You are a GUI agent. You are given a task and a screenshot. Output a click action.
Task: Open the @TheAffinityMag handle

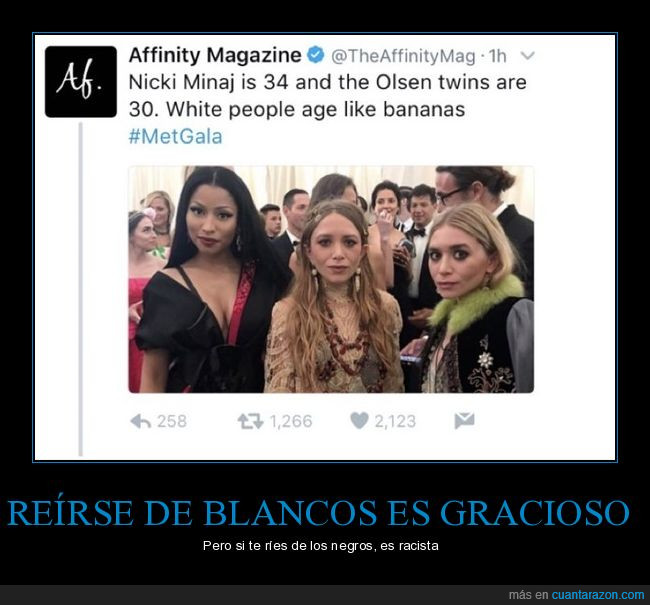[x=403, y=56]
